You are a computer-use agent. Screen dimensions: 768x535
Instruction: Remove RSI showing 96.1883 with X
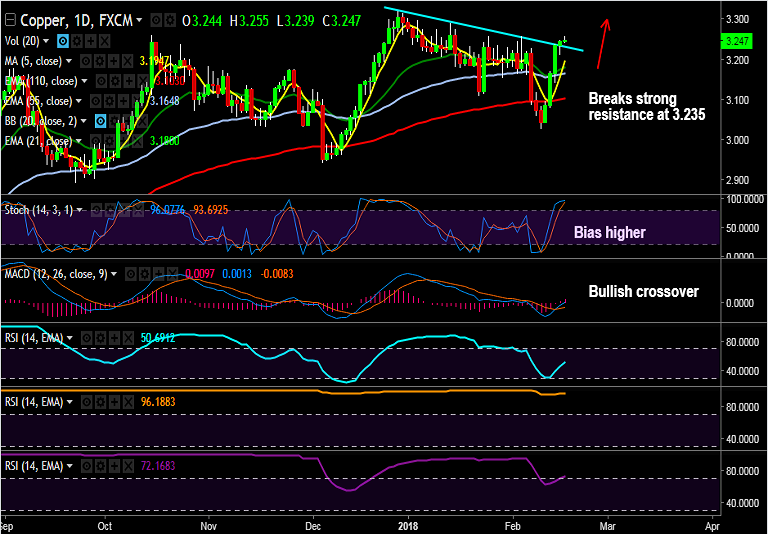point(128,402)
